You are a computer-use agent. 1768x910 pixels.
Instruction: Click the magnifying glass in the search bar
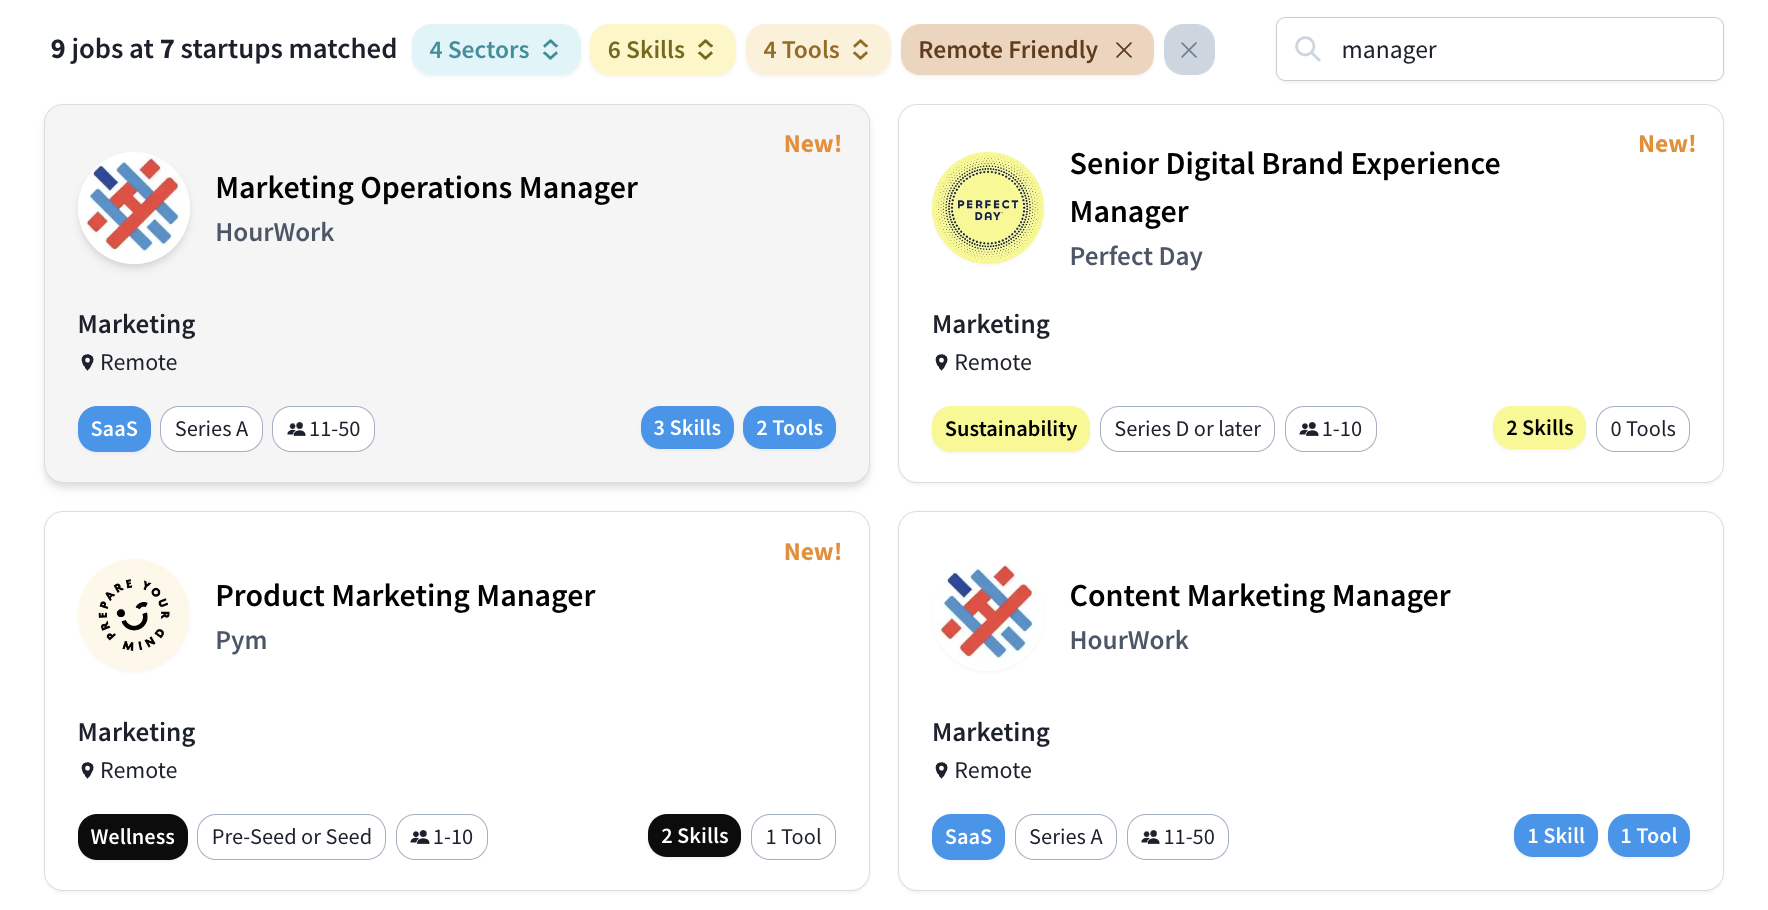[x=1308, y=49]
